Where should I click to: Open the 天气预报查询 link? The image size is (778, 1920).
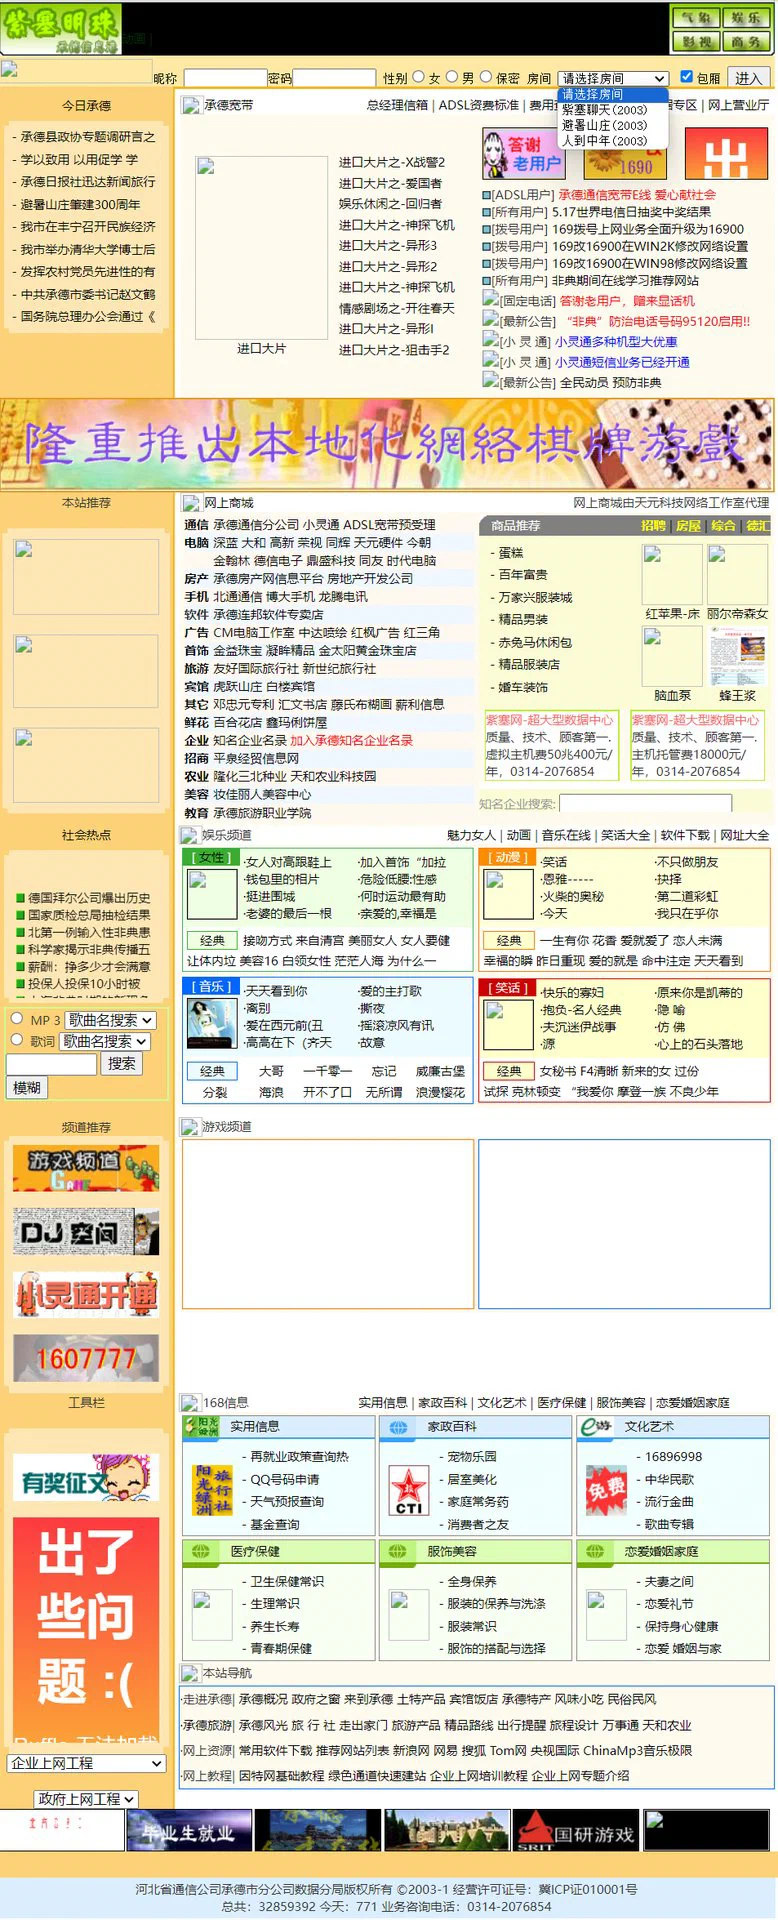[x=286, y=1502]
